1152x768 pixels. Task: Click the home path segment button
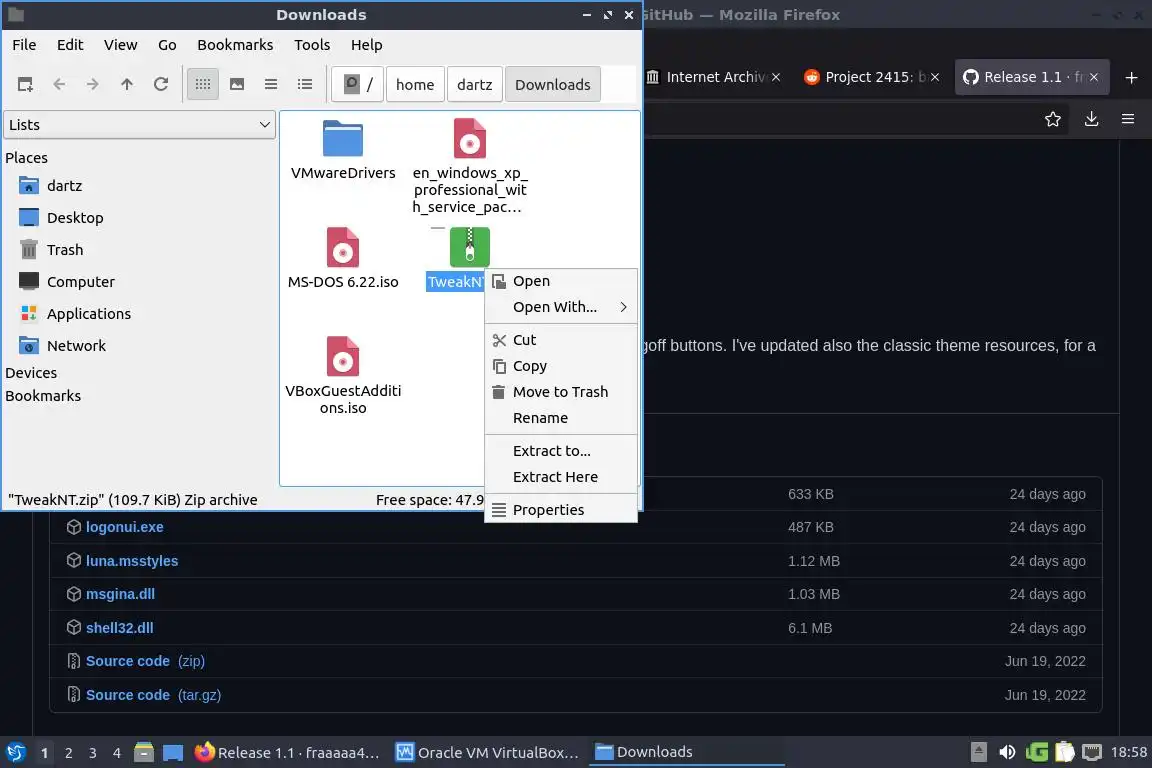tap(415, 85)
